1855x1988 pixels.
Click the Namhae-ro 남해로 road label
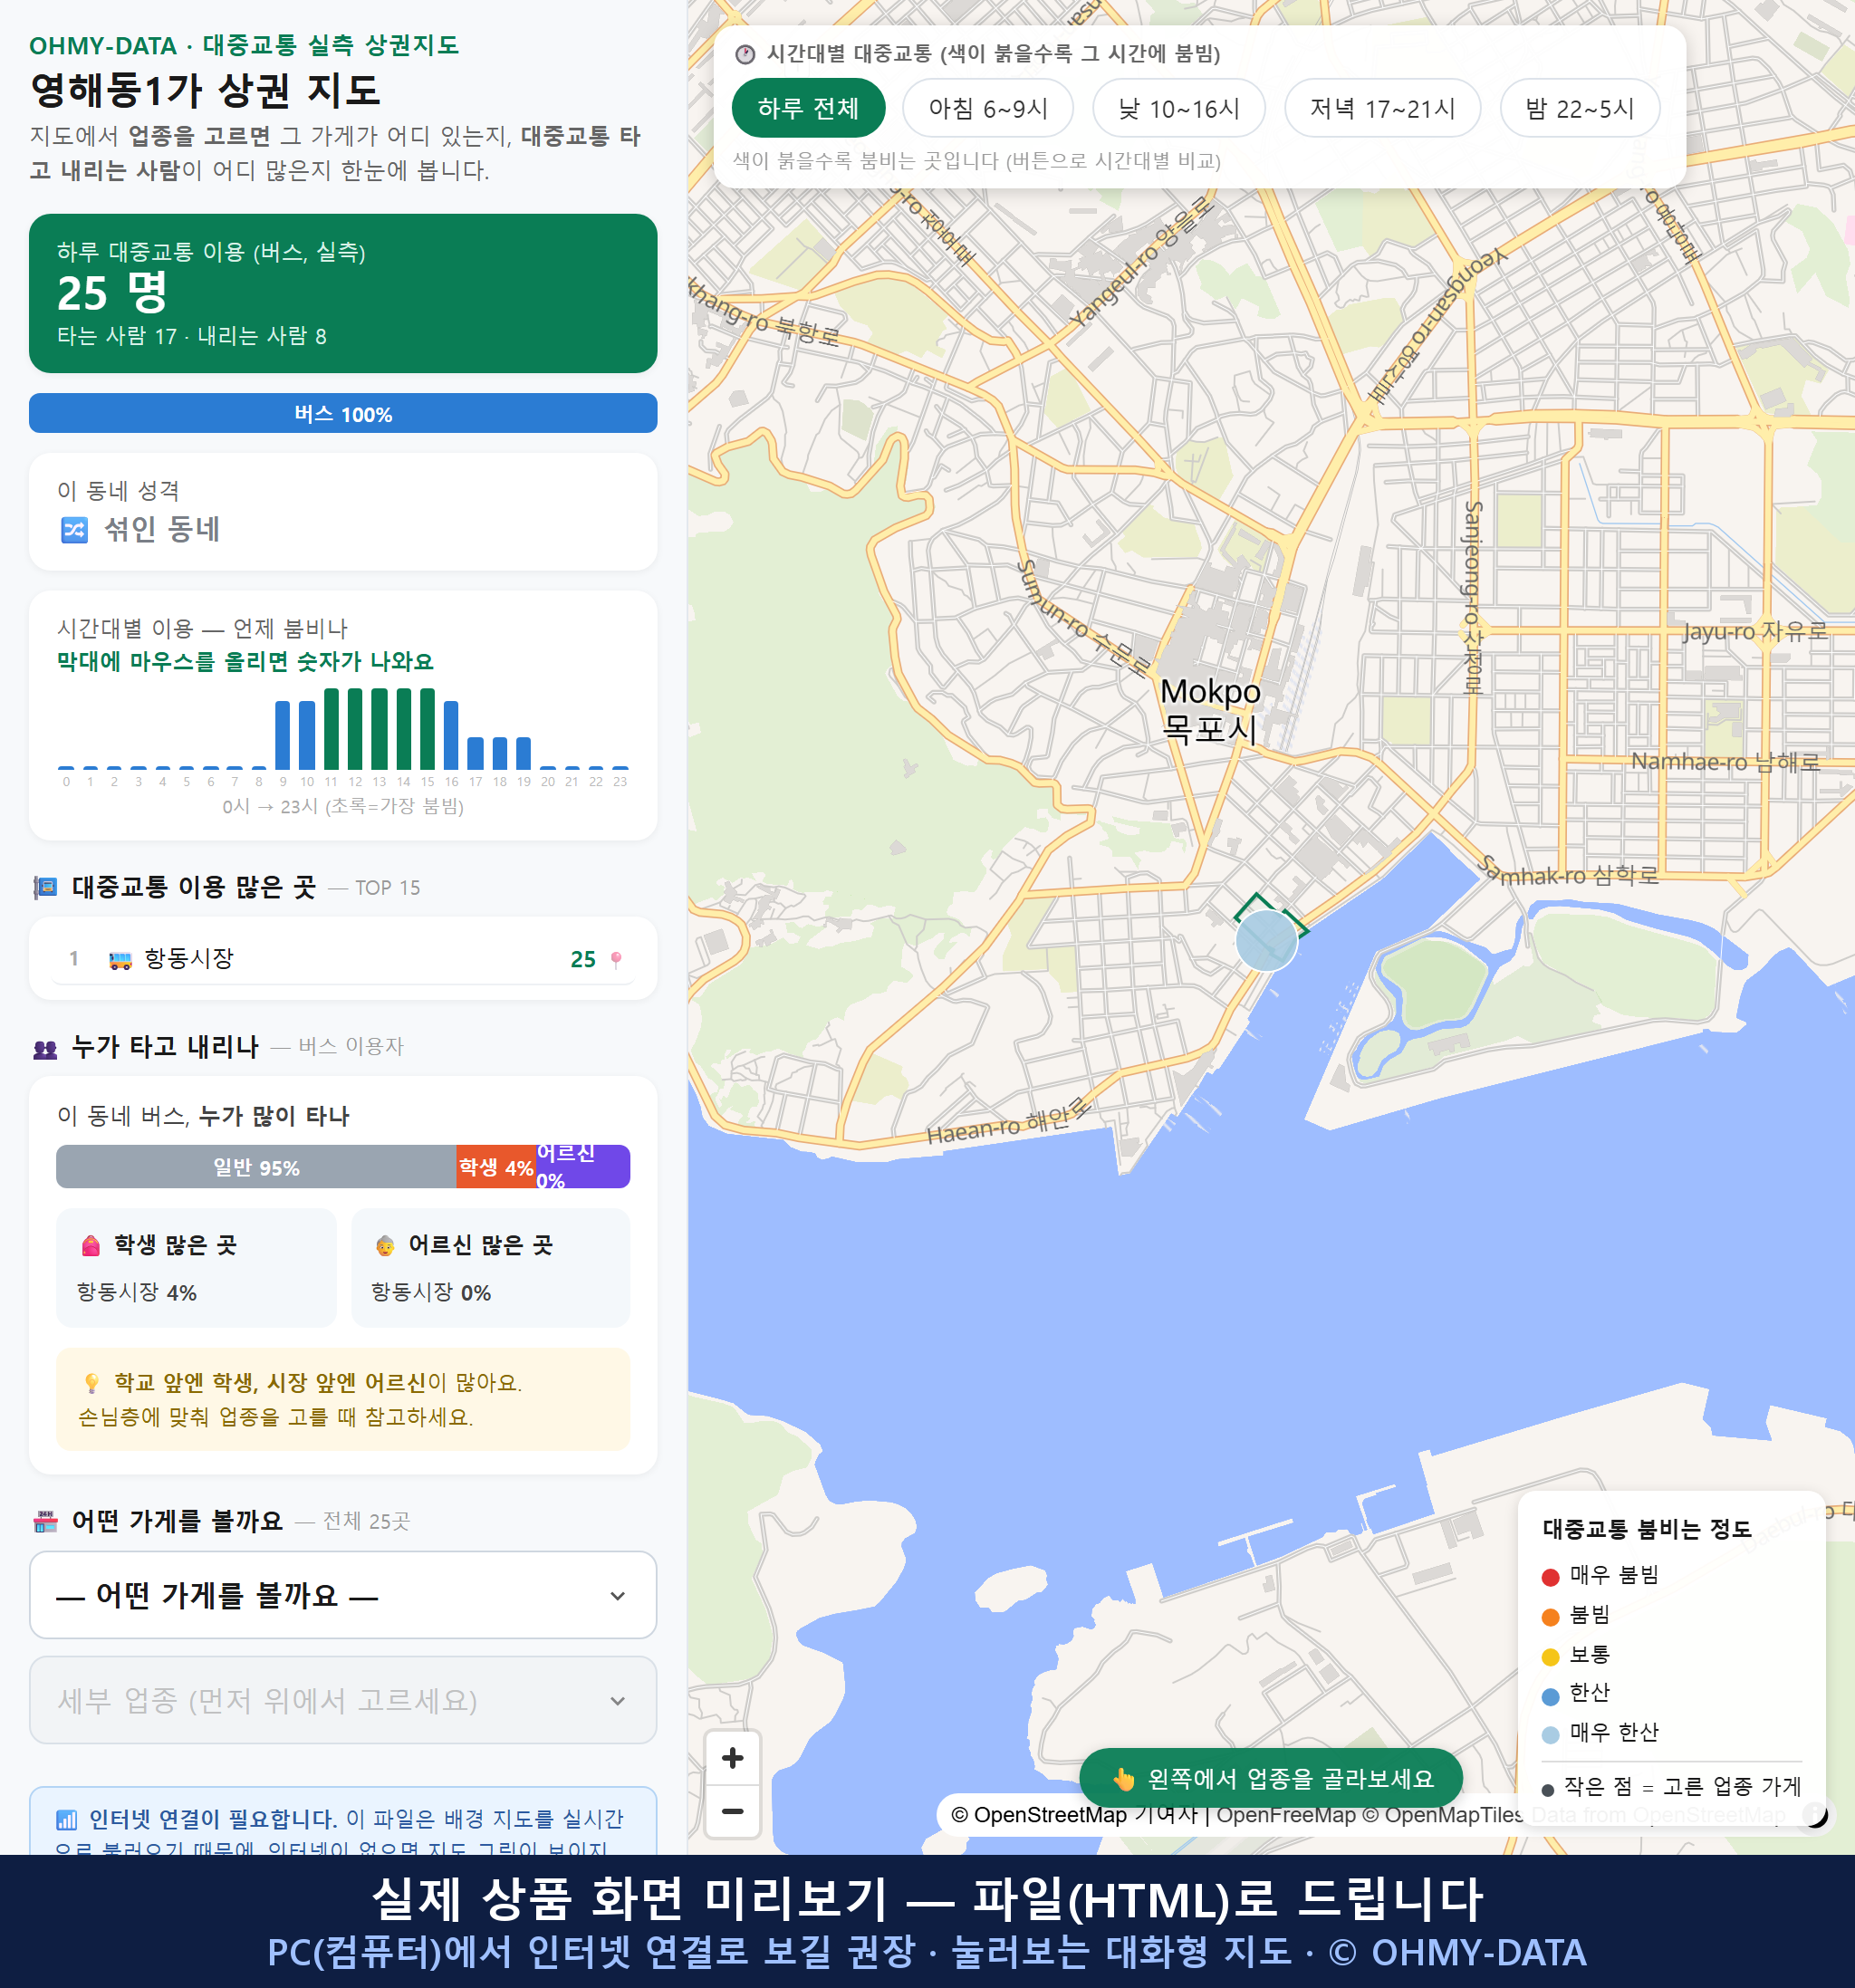(1725, 762)
